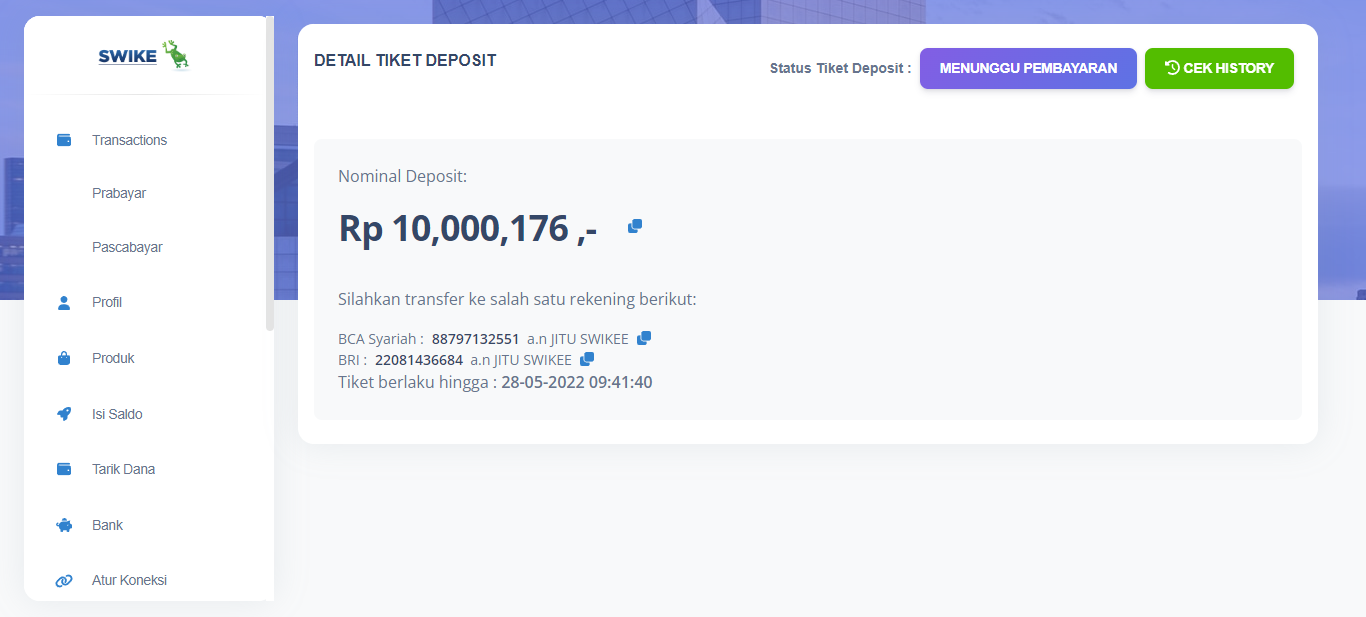Image resolution: width=1366 pixels, height=617 pixels.
Task: Open the Pascabayar submenu item
Action: (x=127, y=247)
